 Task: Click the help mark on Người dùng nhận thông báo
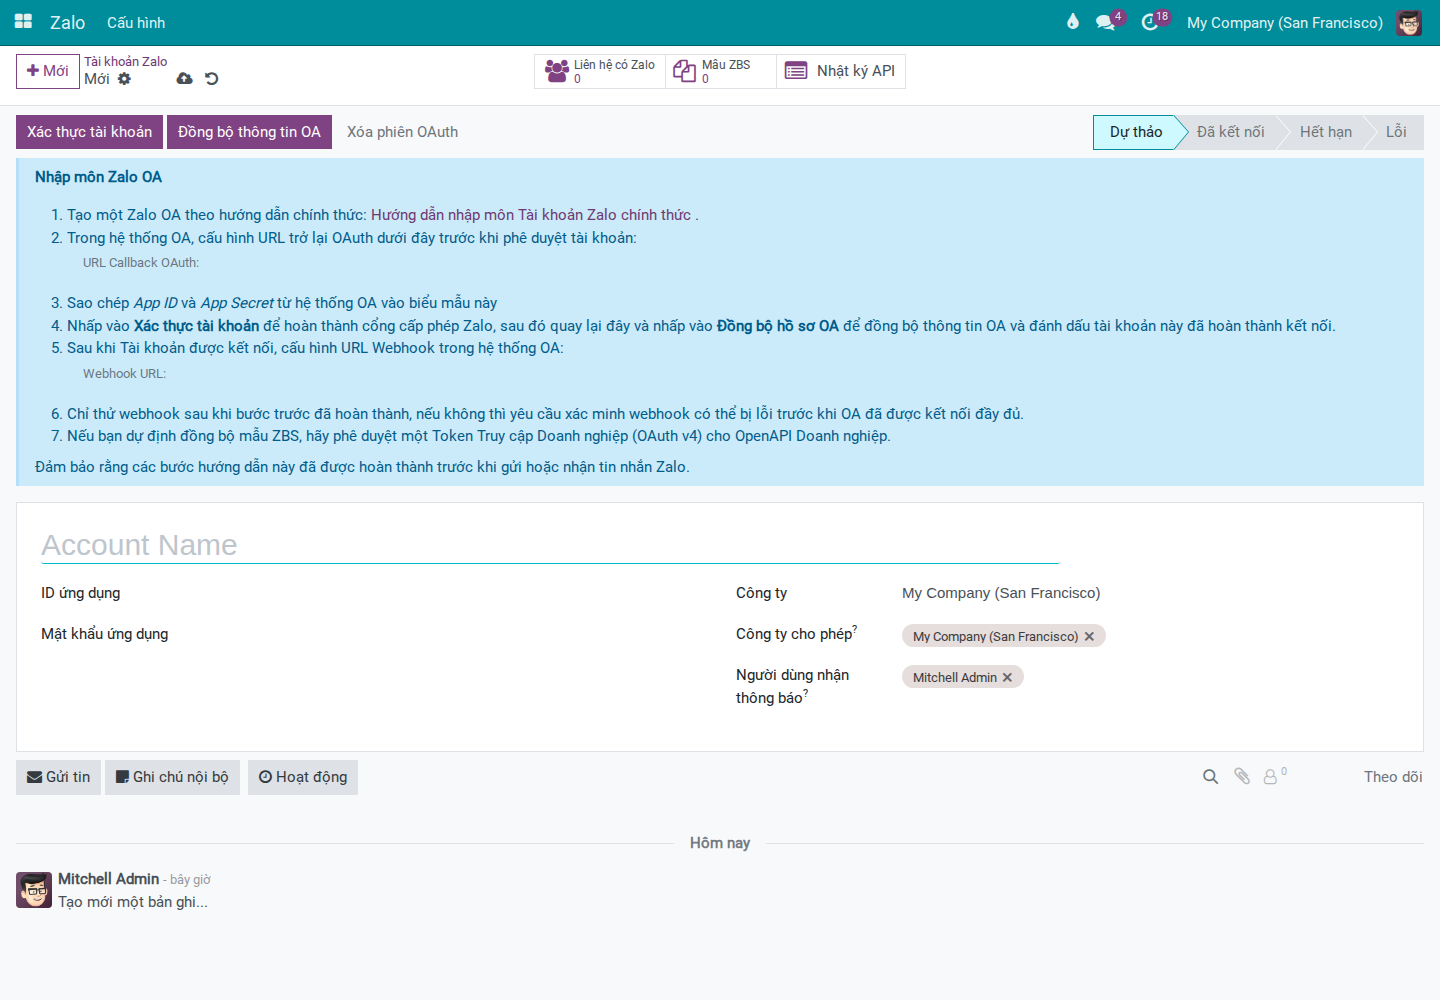806,693
